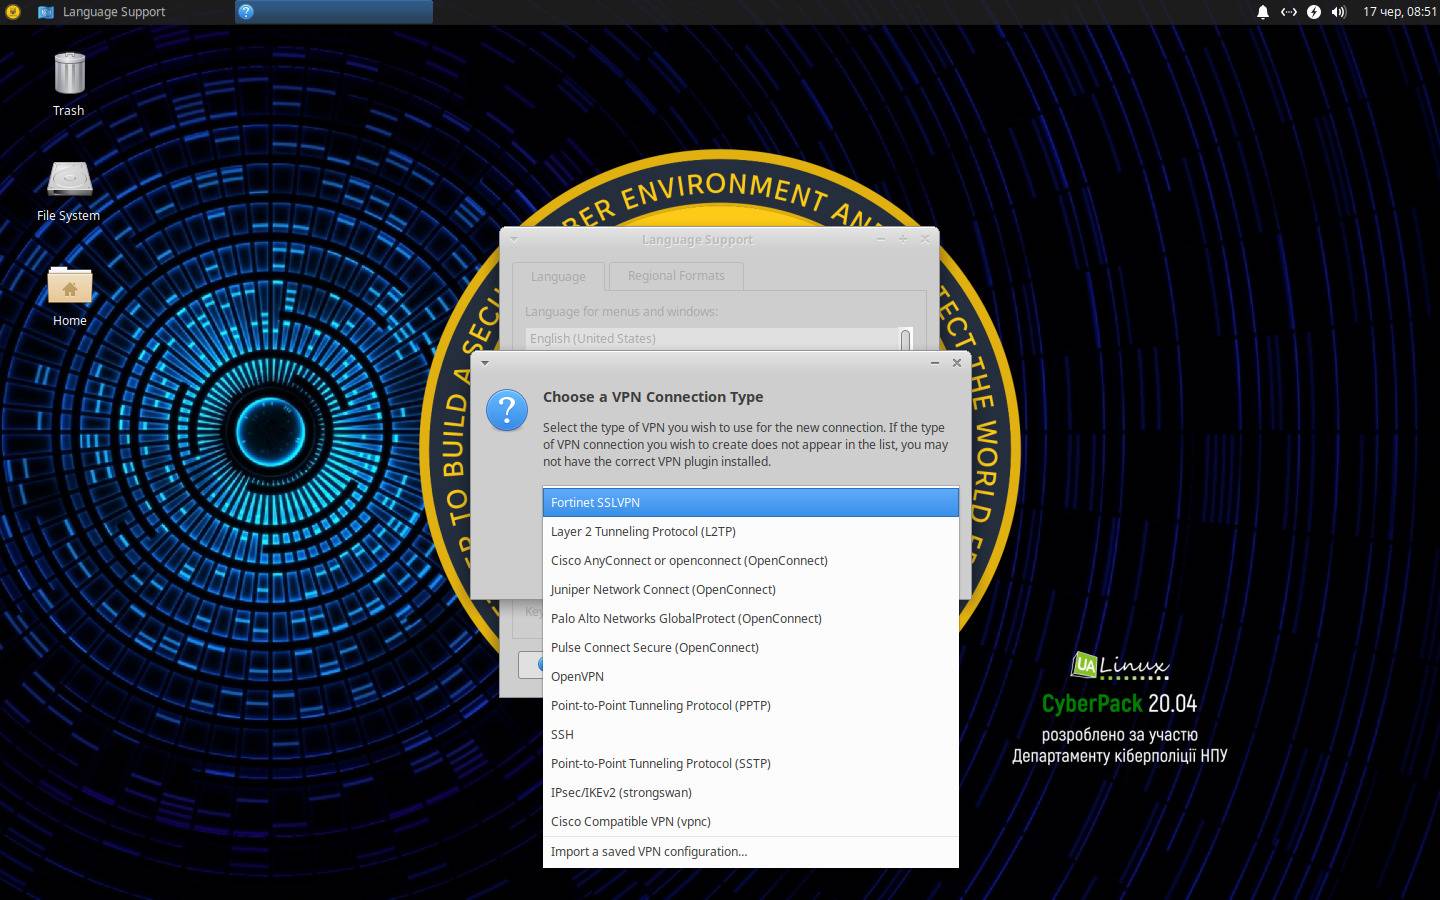Open the notifications bell icon
The image size is (1440, 900).
1262,12
